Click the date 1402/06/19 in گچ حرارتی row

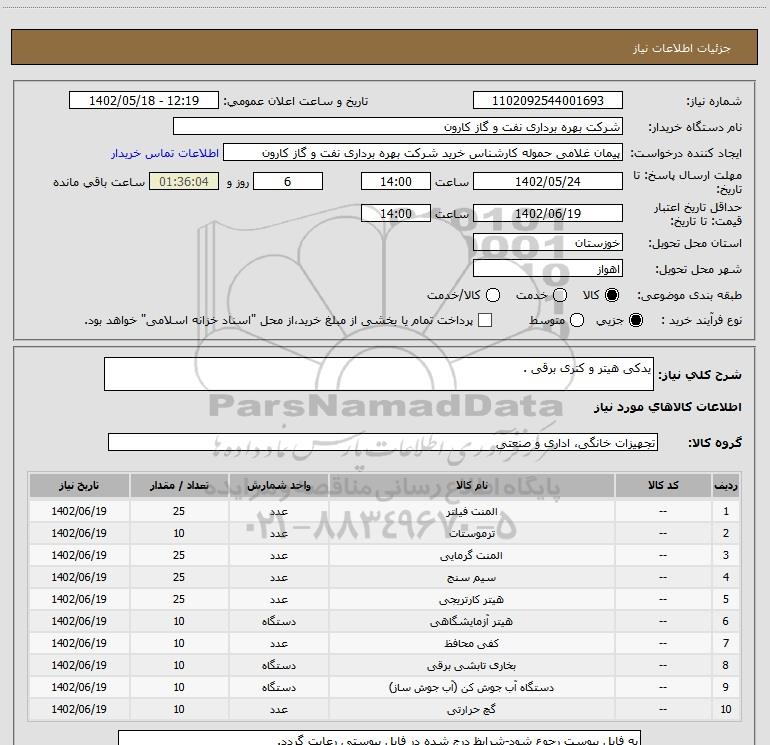click(79, 709)
